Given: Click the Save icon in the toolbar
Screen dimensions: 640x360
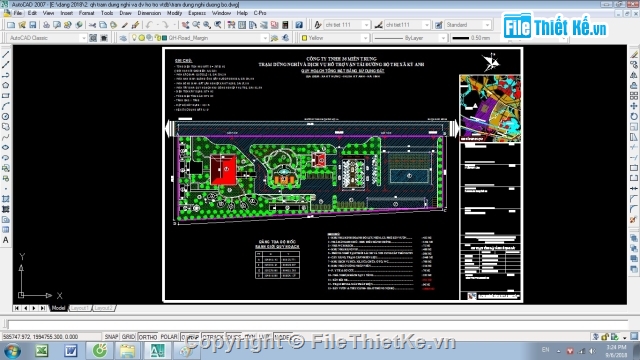Looking at the screenshot, I should [x=32, y=25].
